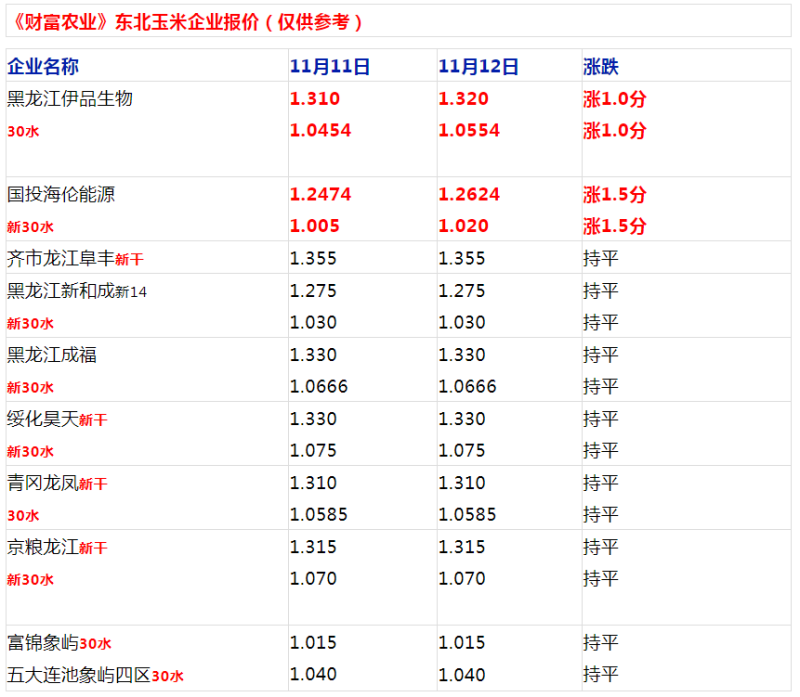Viewport: 800px width, 697px height.
Task: Select the price value 1.2474
Action: coord(320,194)
